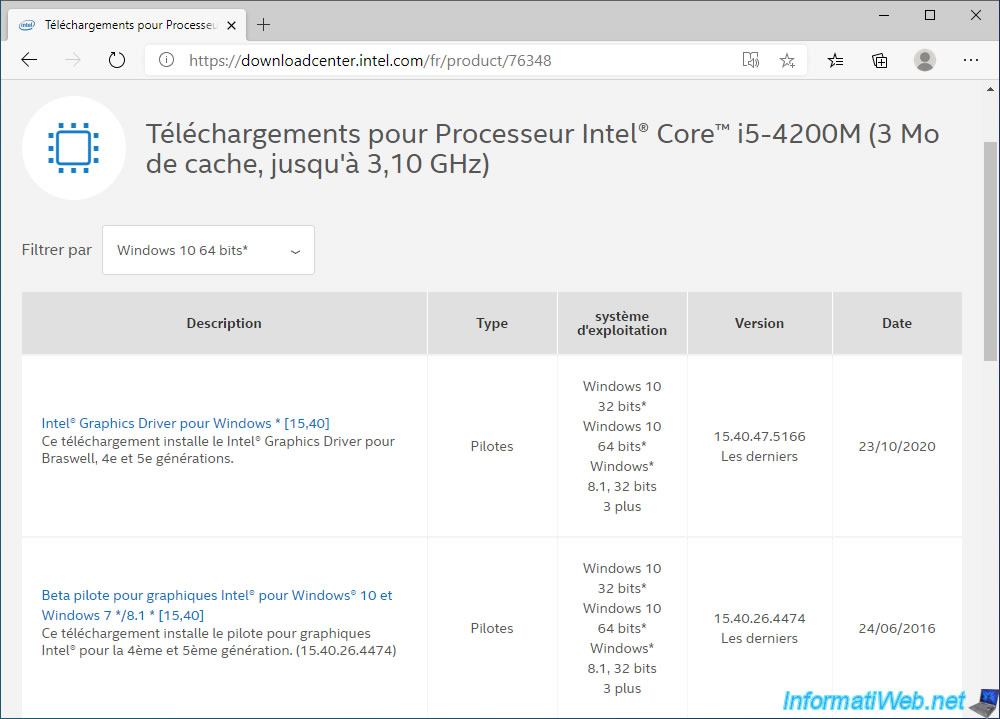Click the processor chip icon
This screenshot has width=1000, height=719.
point(74,148)
